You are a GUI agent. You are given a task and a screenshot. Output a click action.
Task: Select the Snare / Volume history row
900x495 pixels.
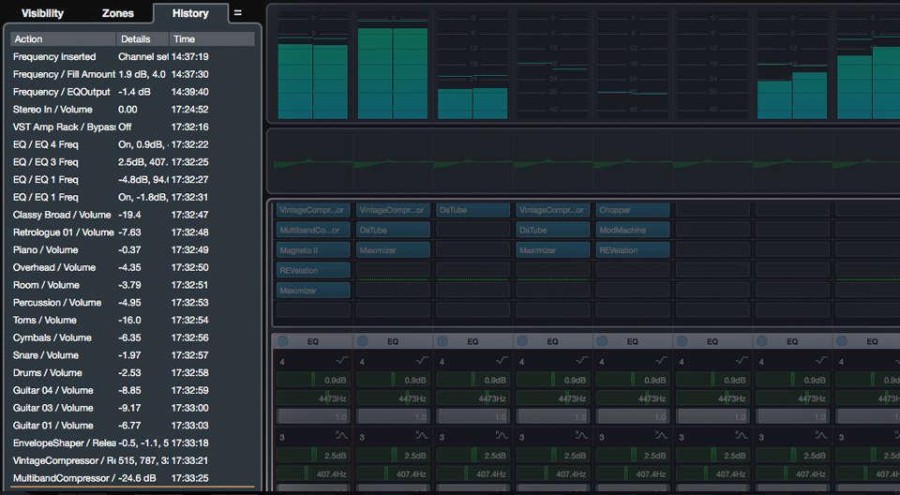click(133, 355)
